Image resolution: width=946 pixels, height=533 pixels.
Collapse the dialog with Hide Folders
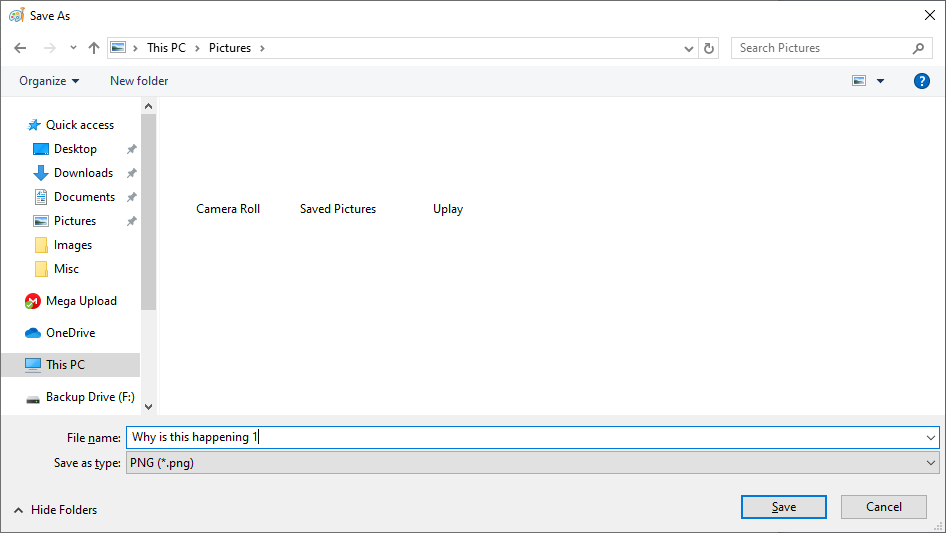[56, 510]
